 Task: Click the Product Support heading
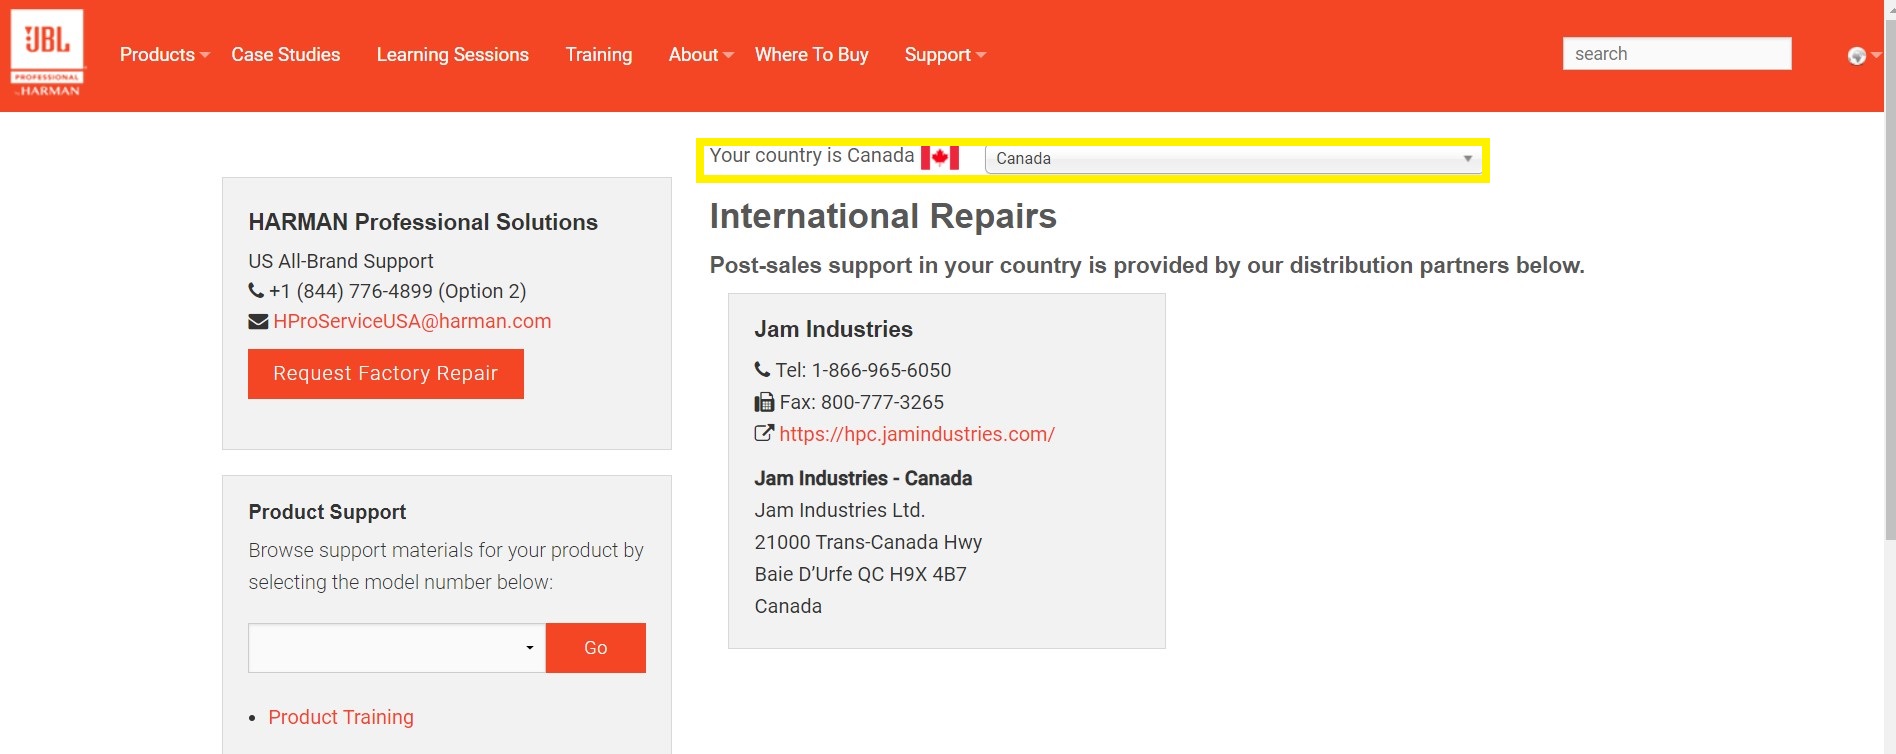[x=327, y=512]
